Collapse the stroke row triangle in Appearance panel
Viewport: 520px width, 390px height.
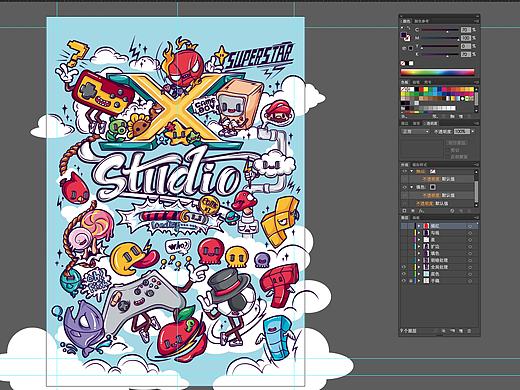click(411, 171)
